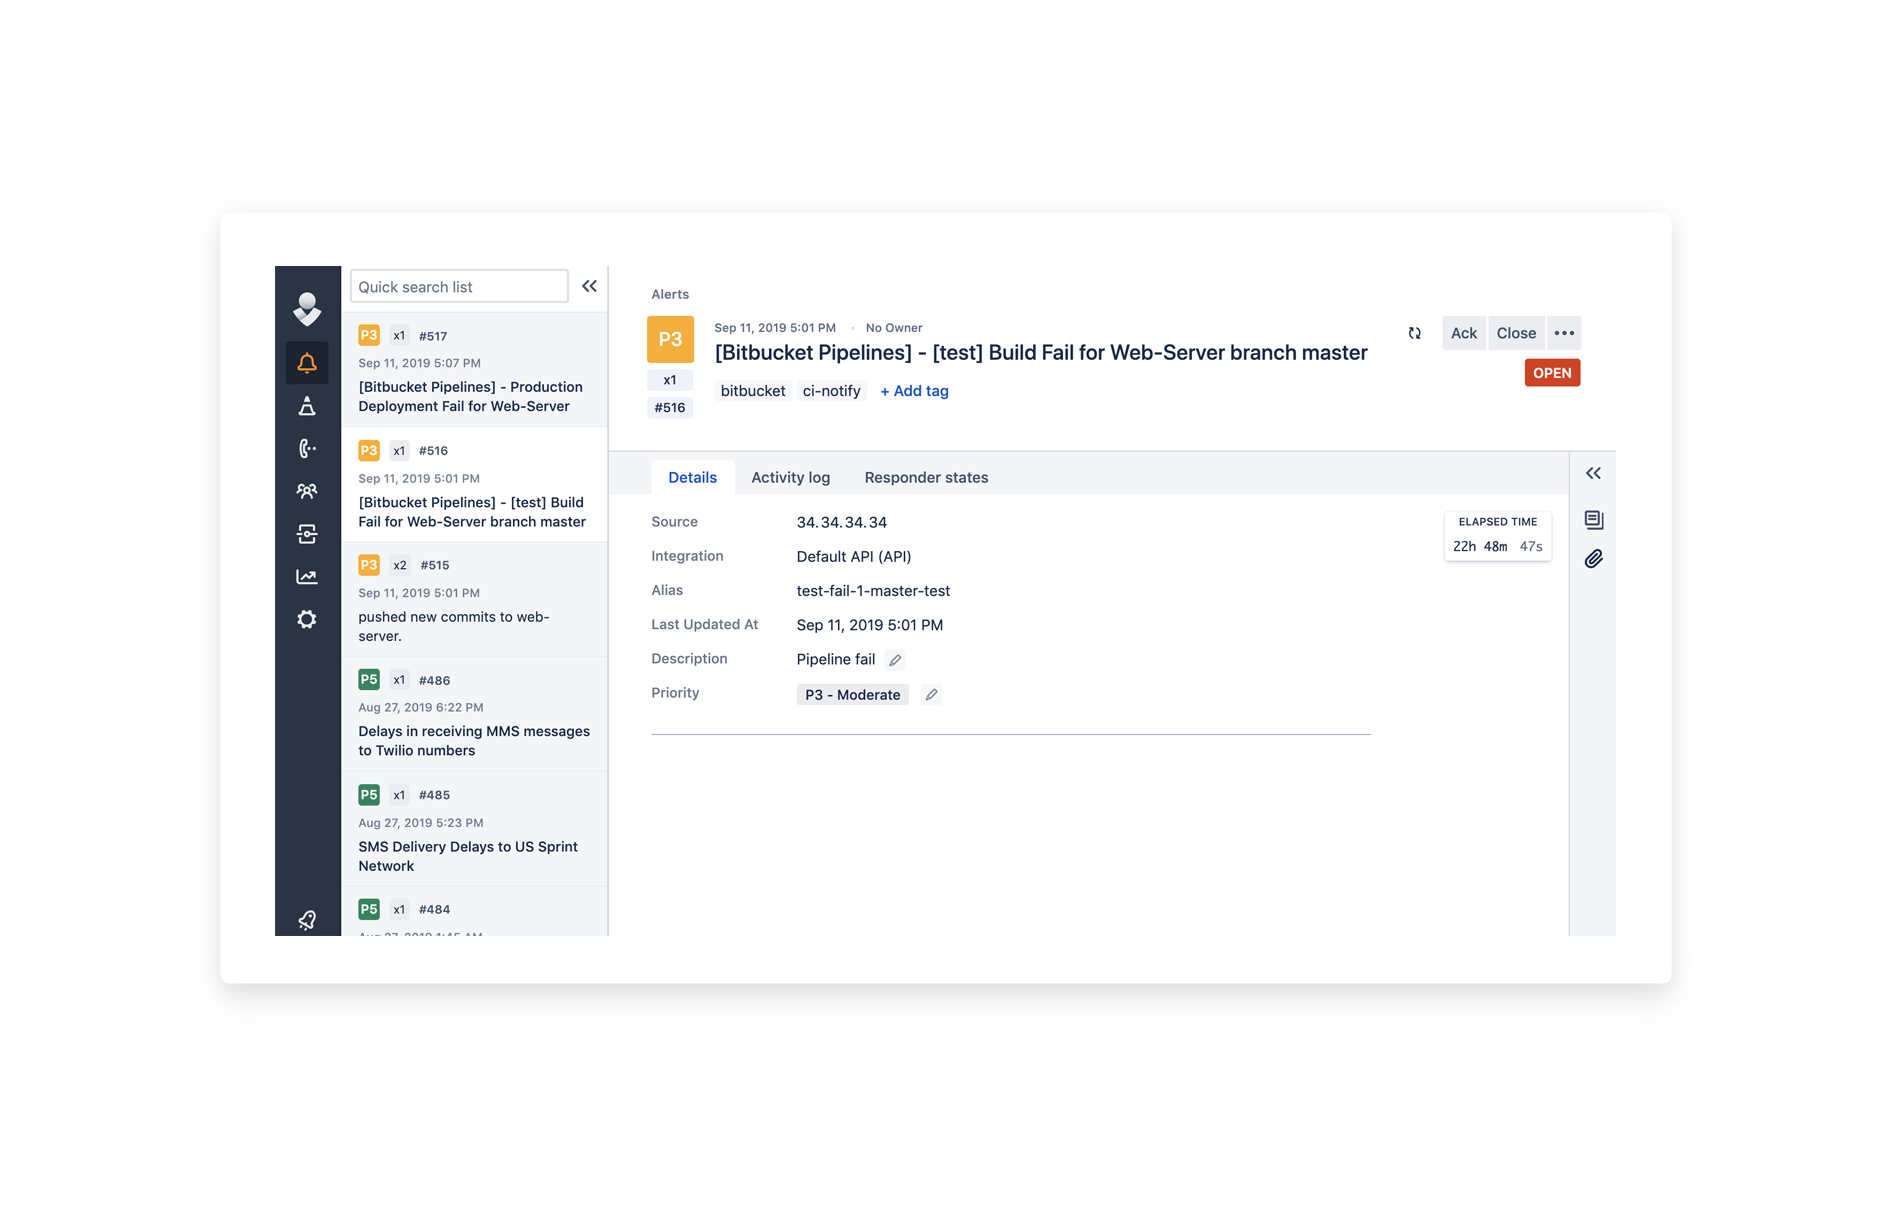The width and height of the screenshot is (1888, 1217).
Task: Close the alert using the Close button
Action: pyautogui.click(x=1516, y=333)
